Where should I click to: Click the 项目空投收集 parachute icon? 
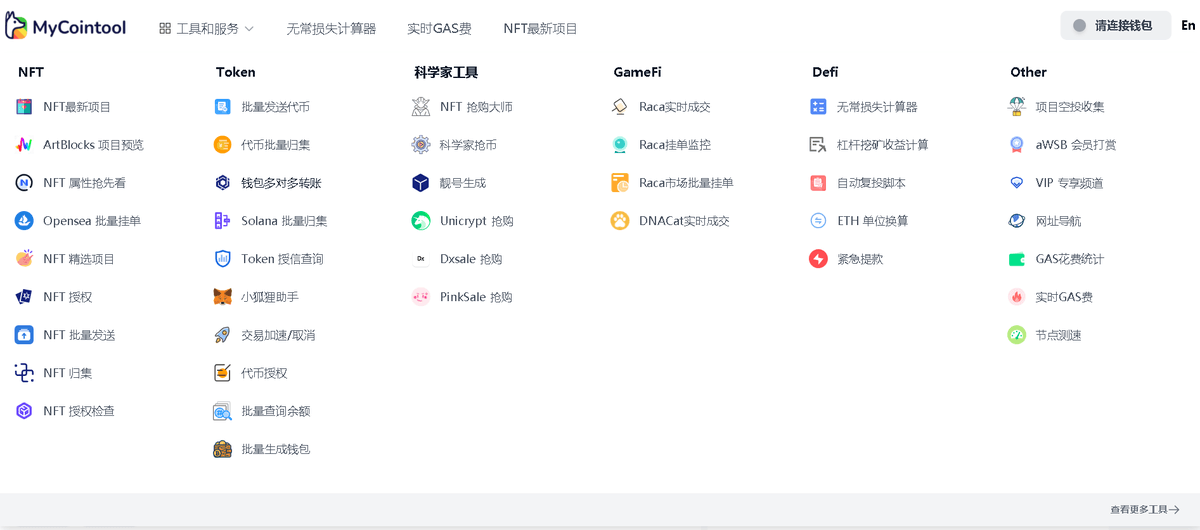pyautogui.click(x=1017, y=107)
